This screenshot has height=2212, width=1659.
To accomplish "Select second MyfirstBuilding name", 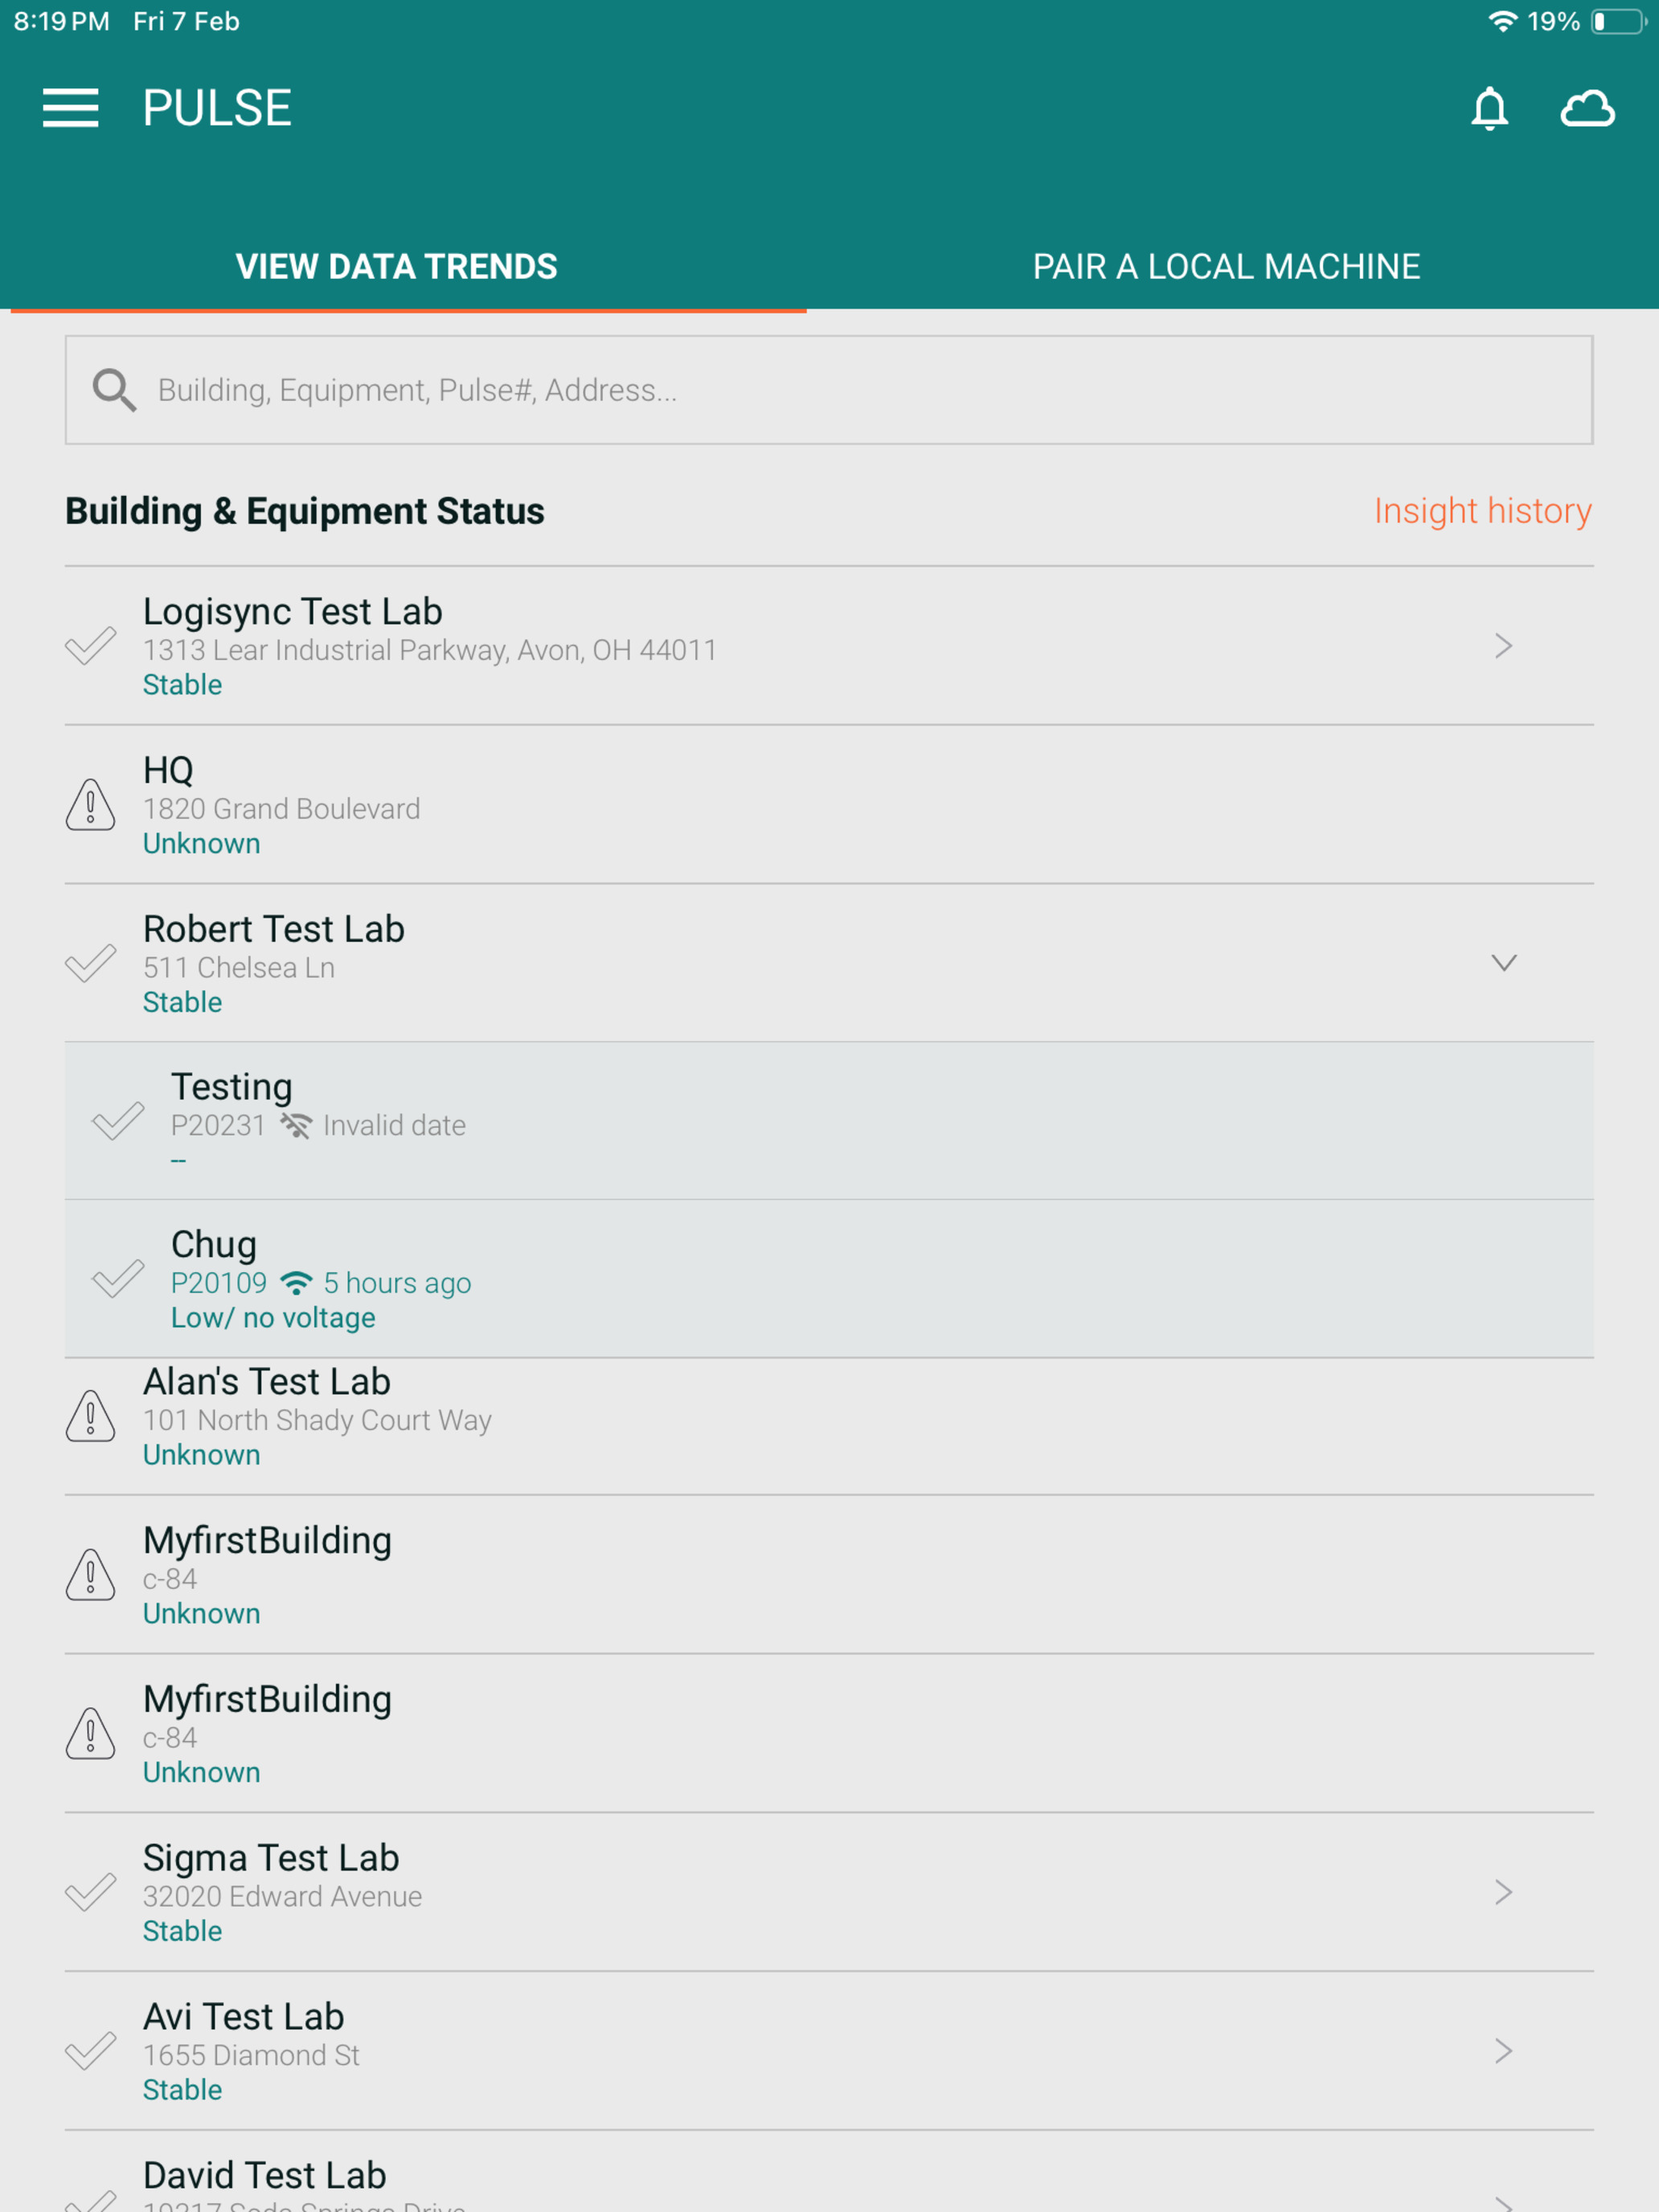I will click(x=267, y=1699).
